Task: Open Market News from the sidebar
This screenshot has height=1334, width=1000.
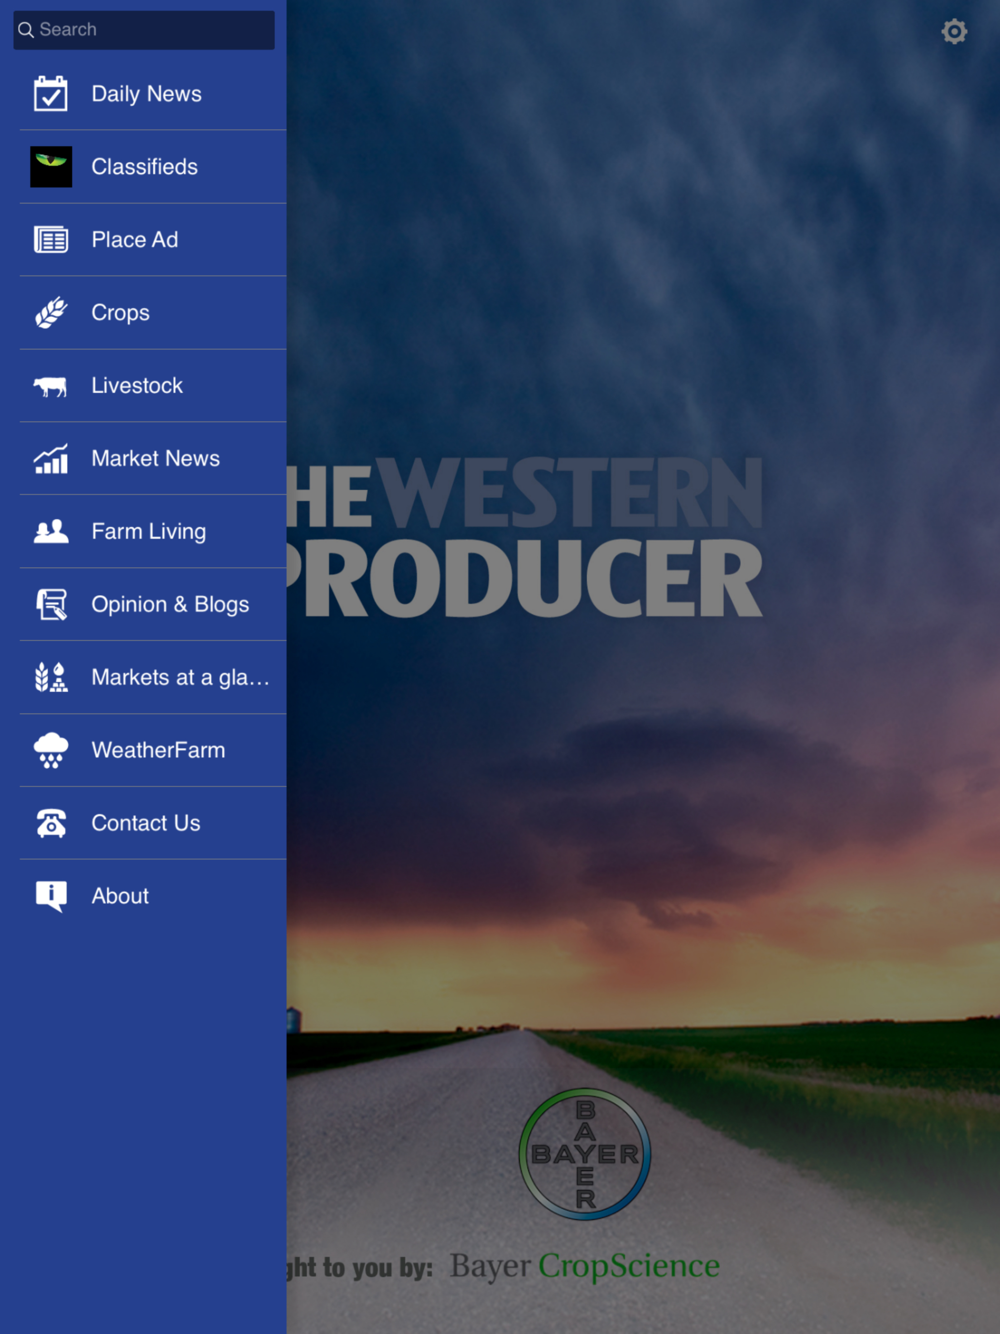Action: pos(155,459)
